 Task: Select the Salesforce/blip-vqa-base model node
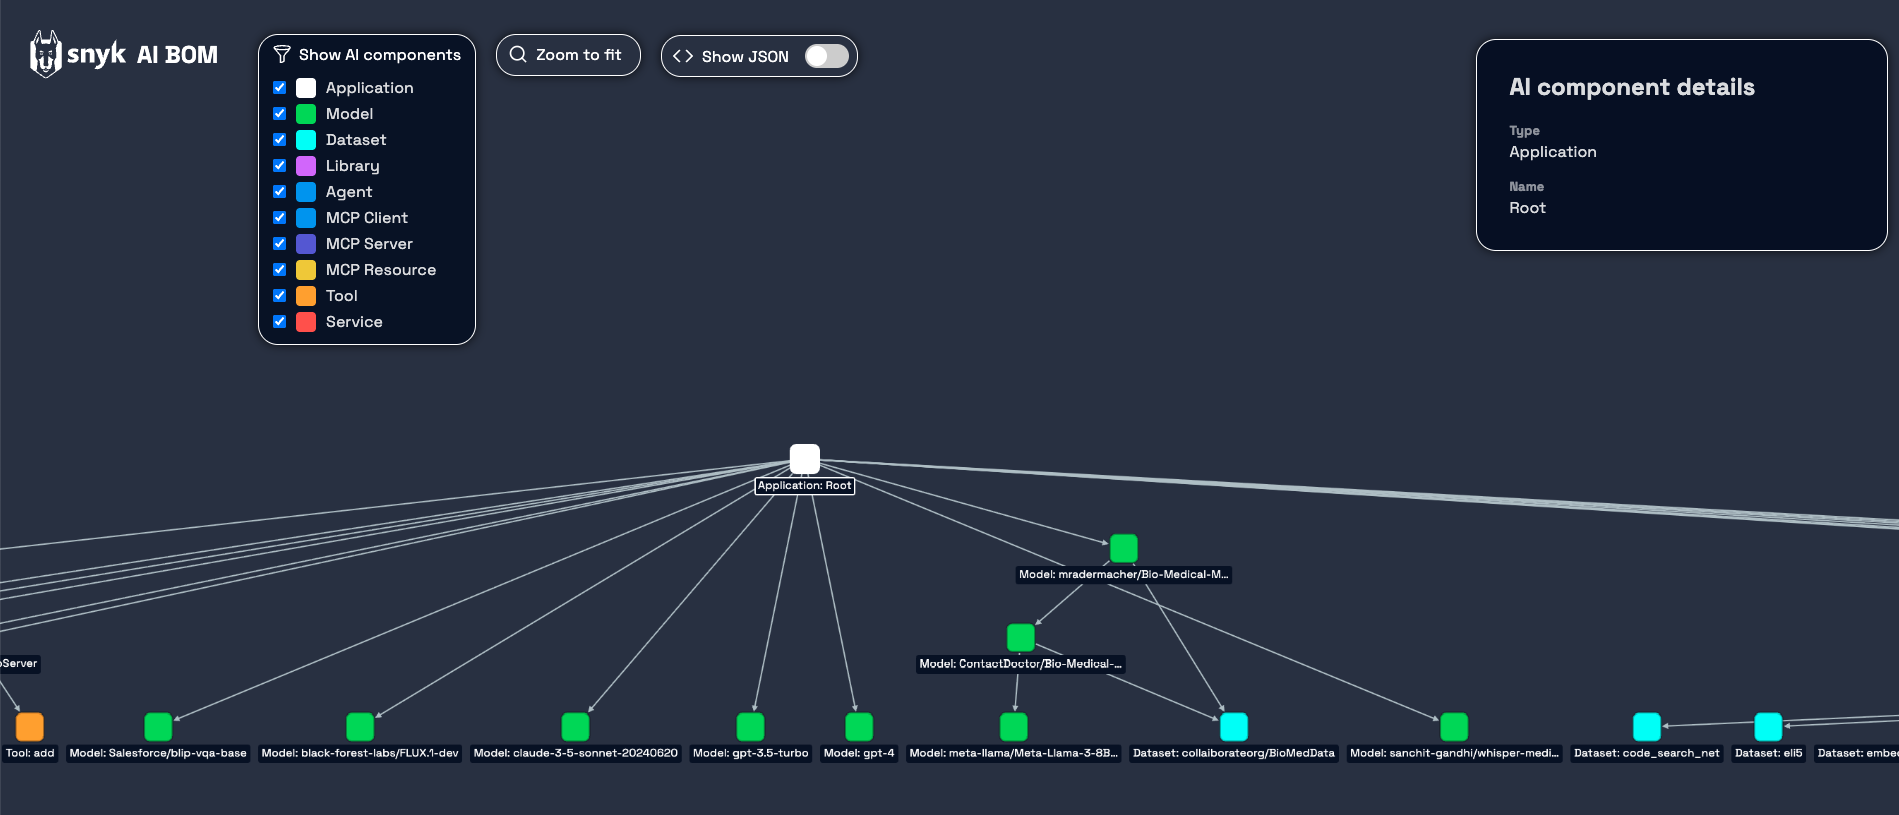158,727
